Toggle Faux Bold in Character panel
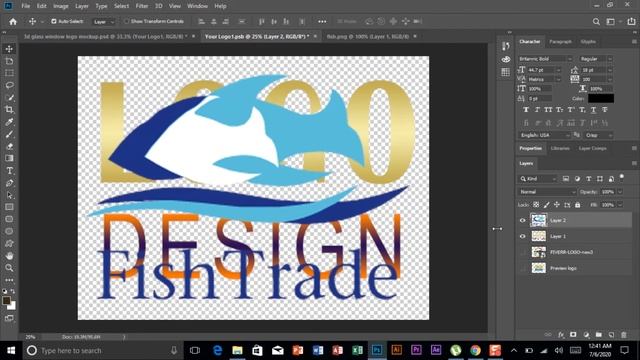 [526, 110]
